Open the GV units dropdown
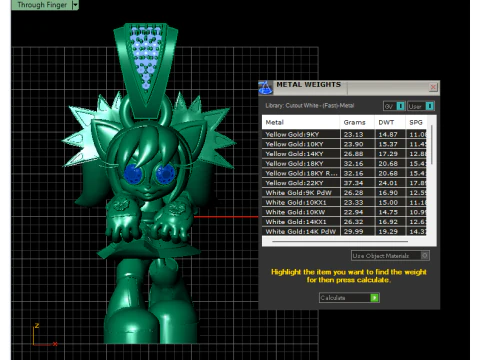480x360 pixels. click(394, 106)
